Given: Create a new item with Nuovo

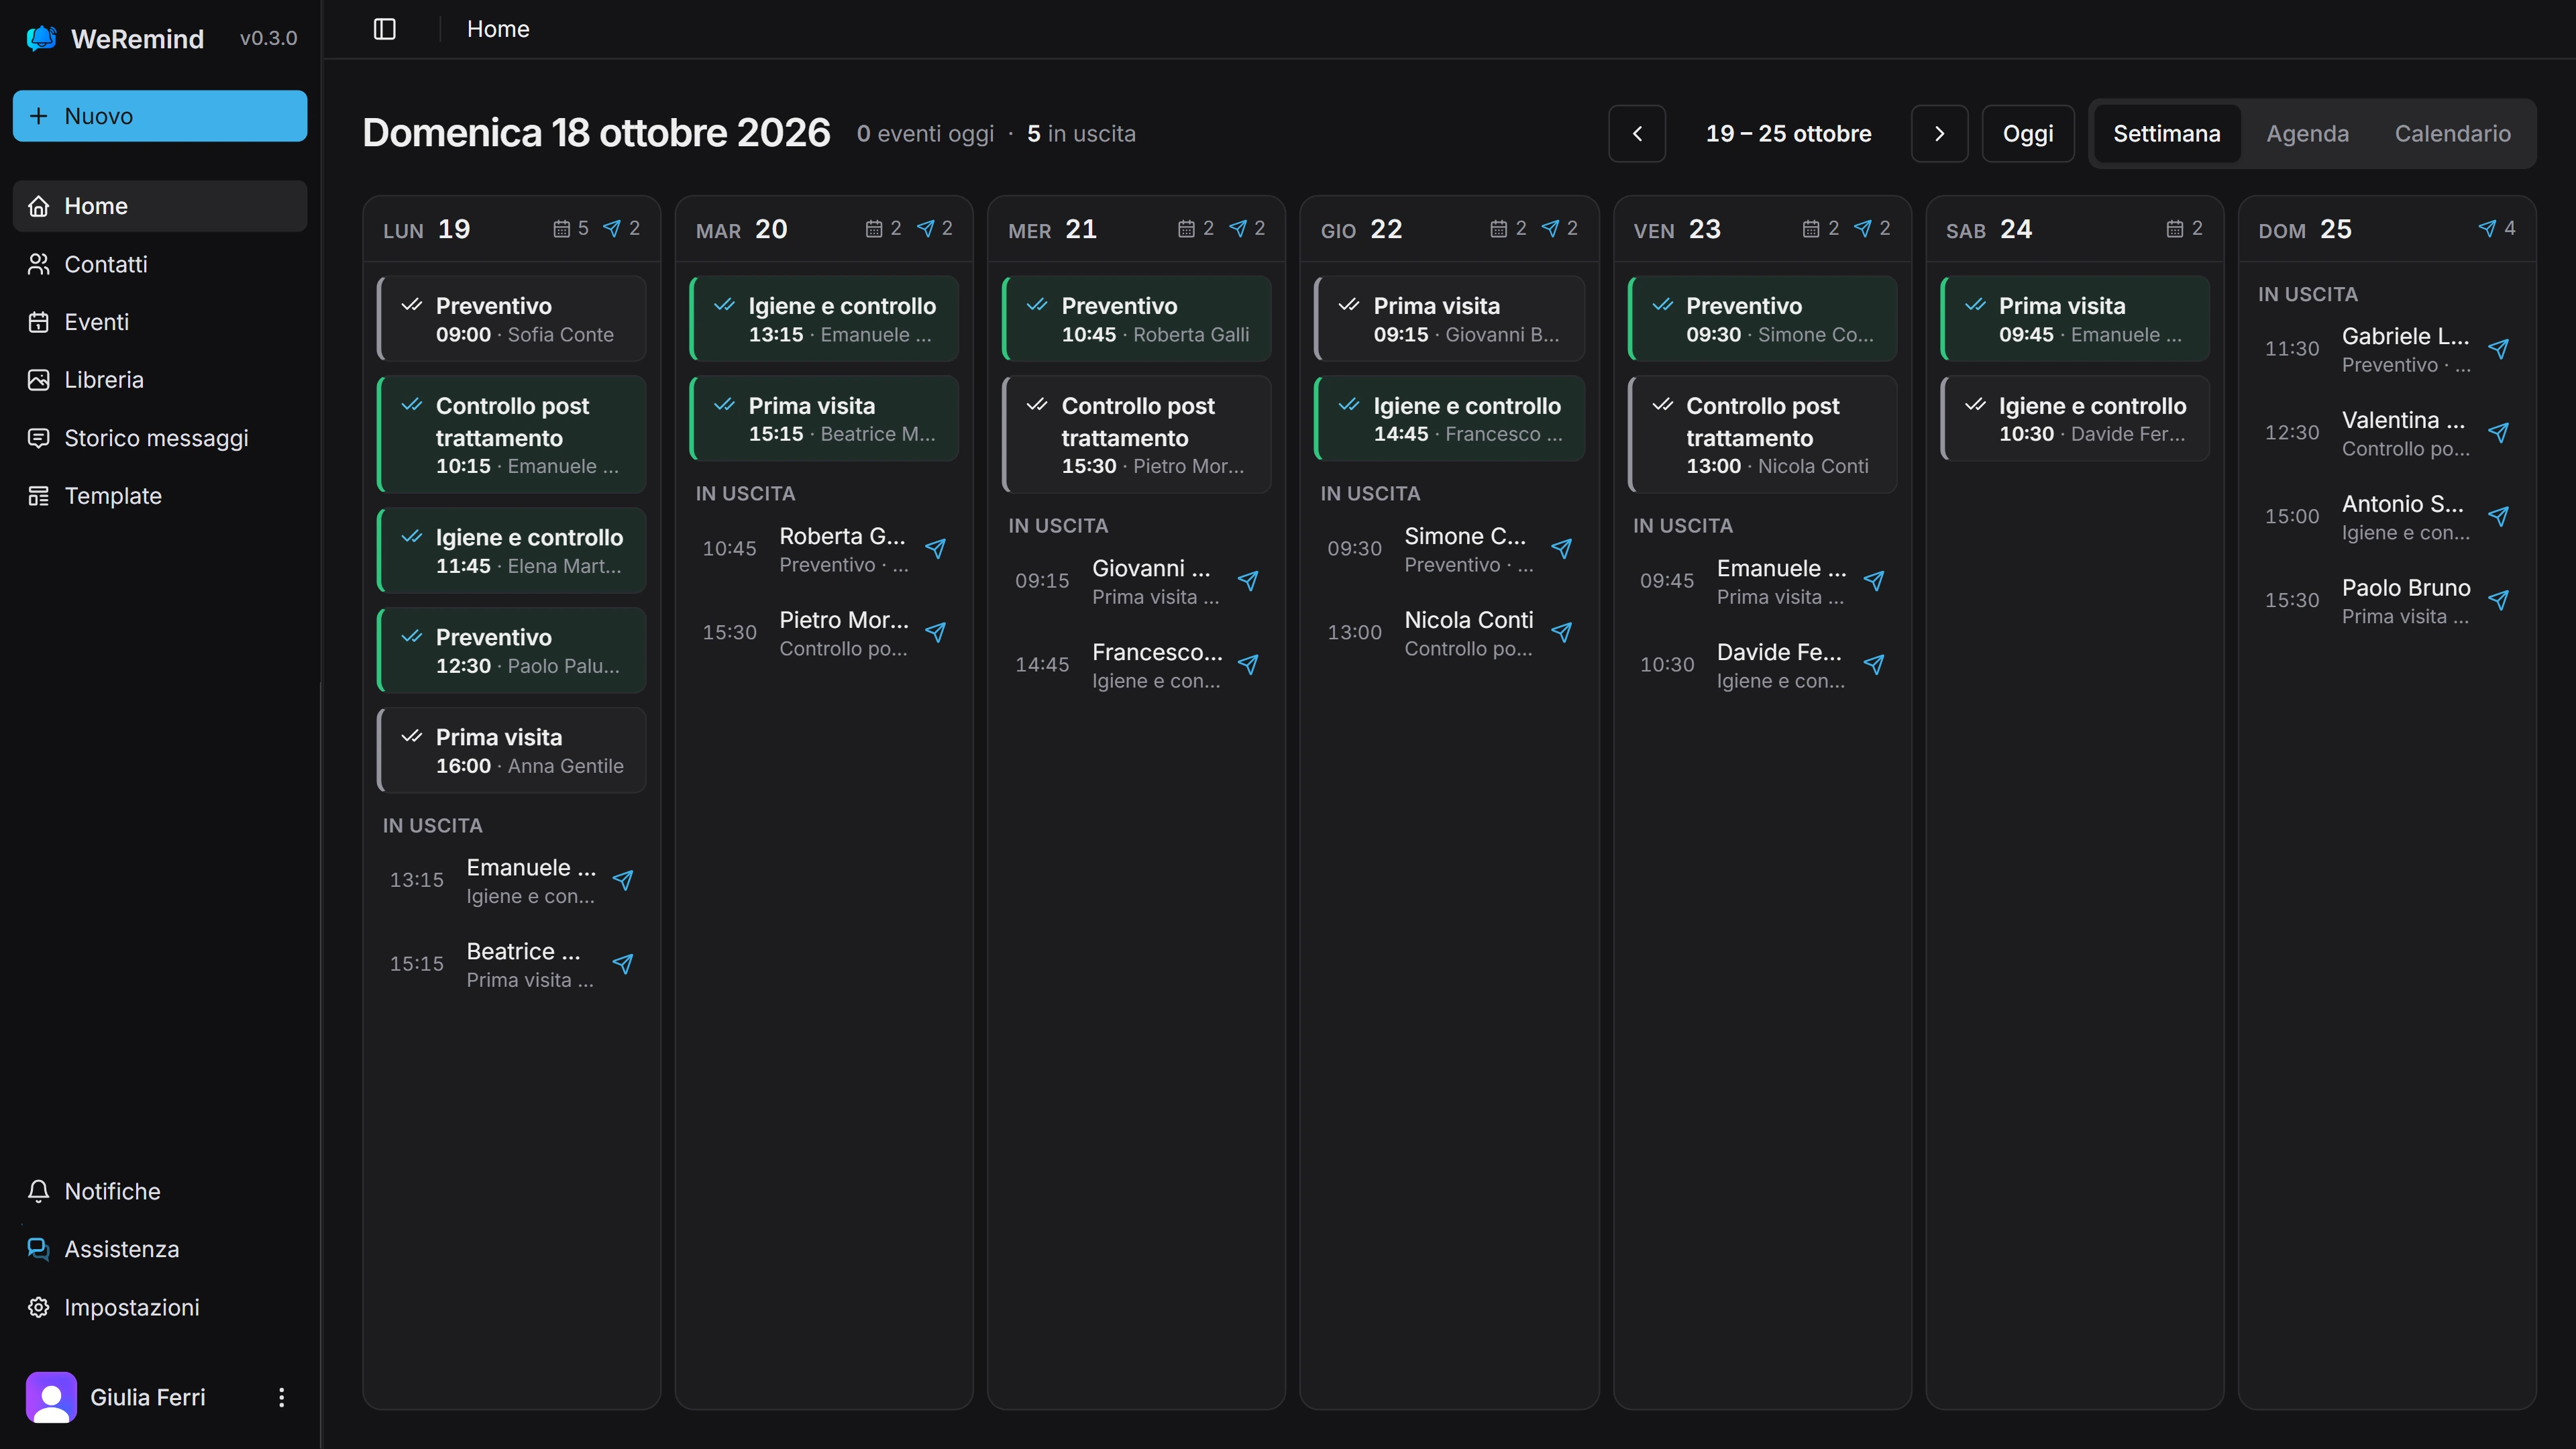Looking at the screenshot, I should (x=160, y=116).
